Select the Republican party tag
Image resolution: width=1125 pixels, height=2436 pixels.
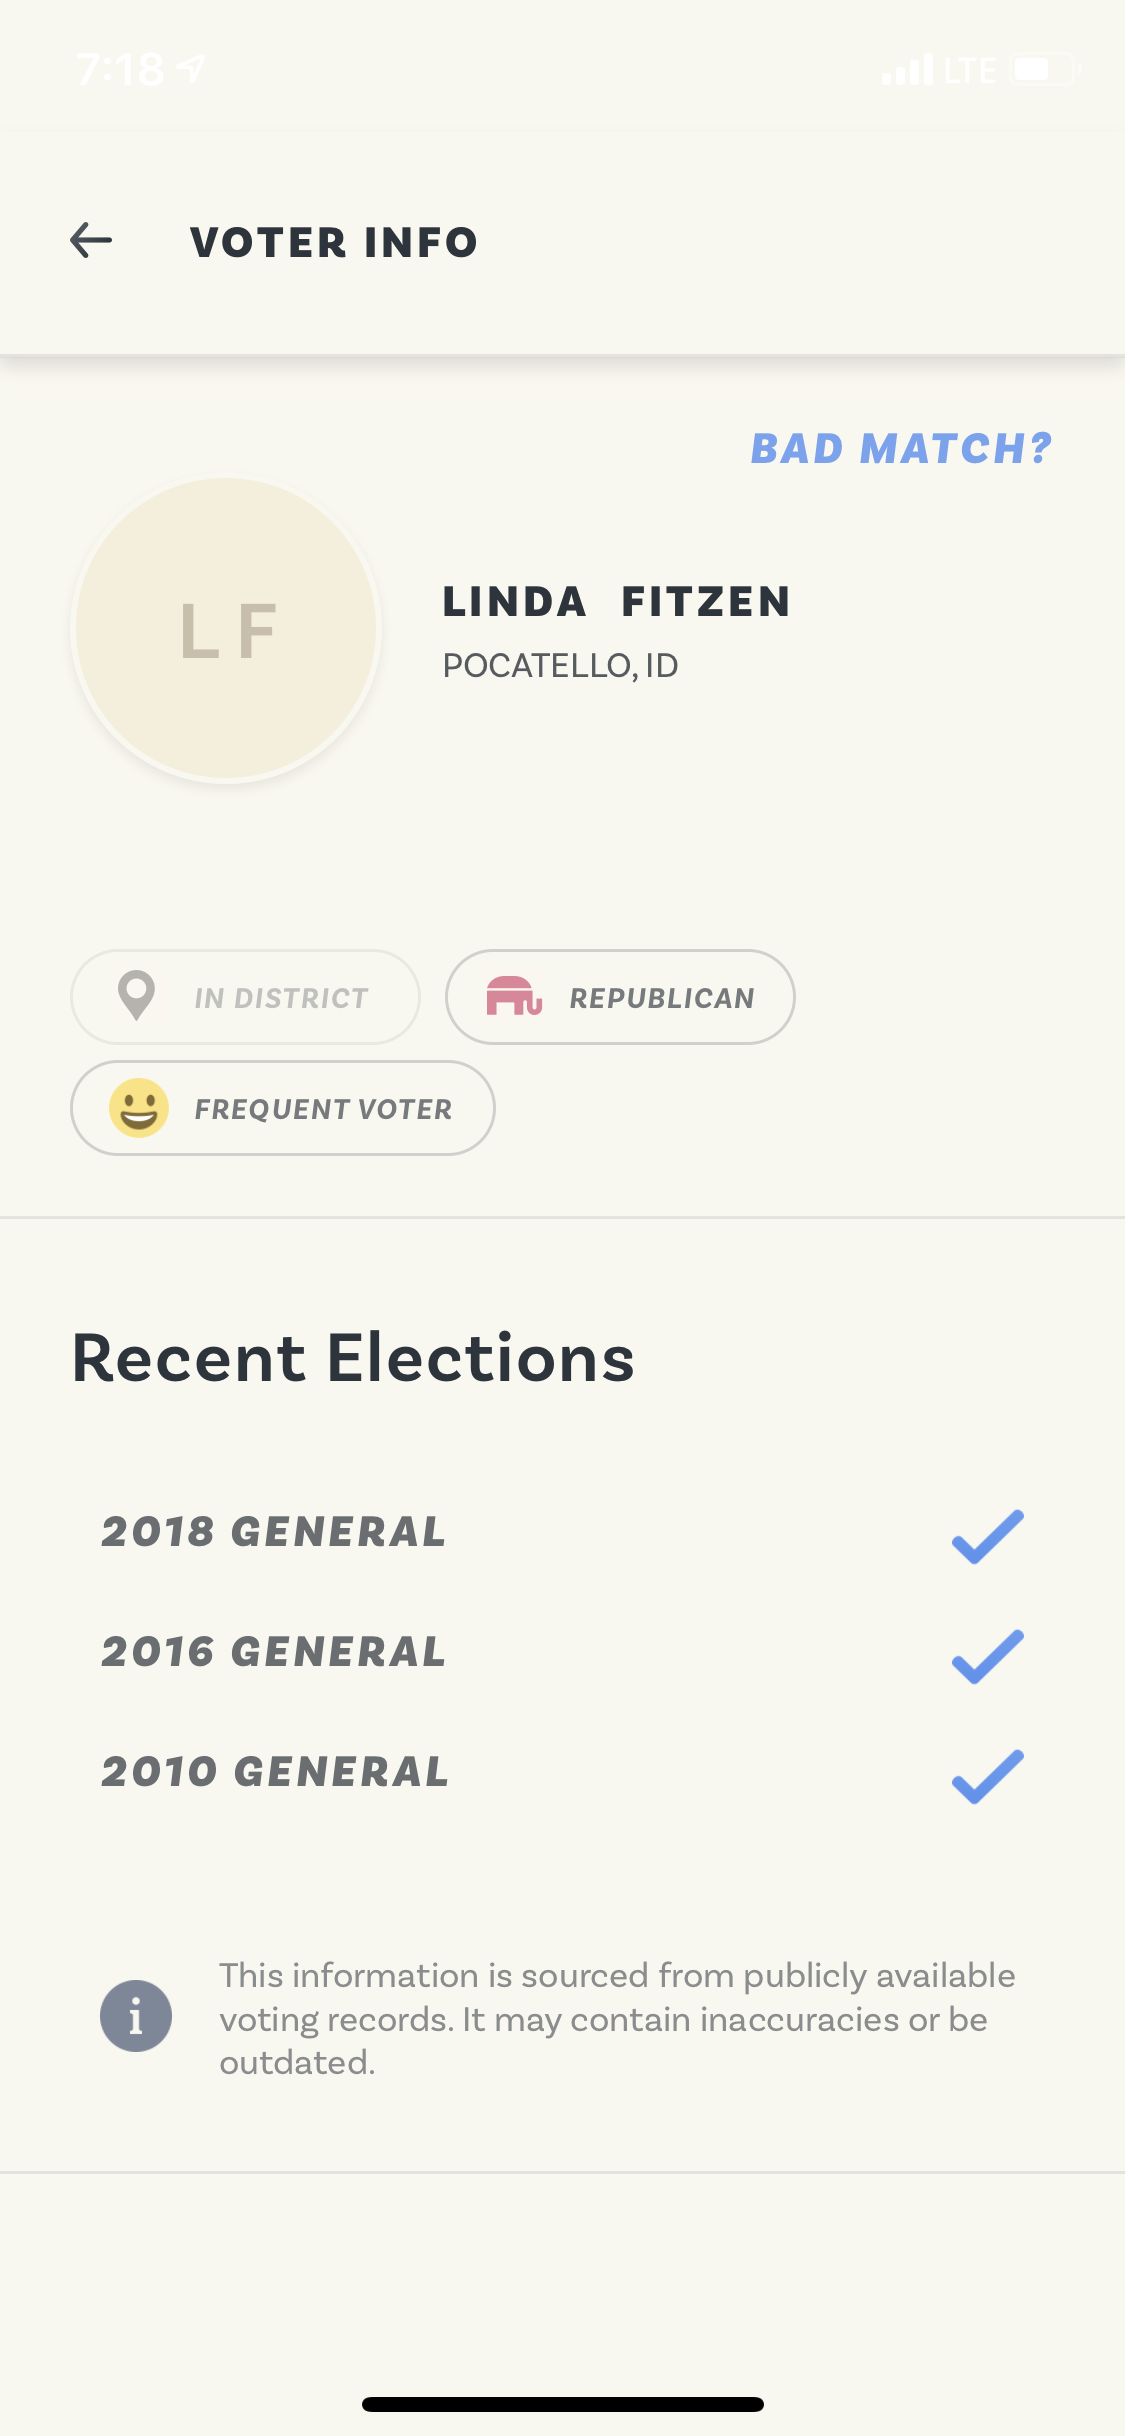pos(620,997)
